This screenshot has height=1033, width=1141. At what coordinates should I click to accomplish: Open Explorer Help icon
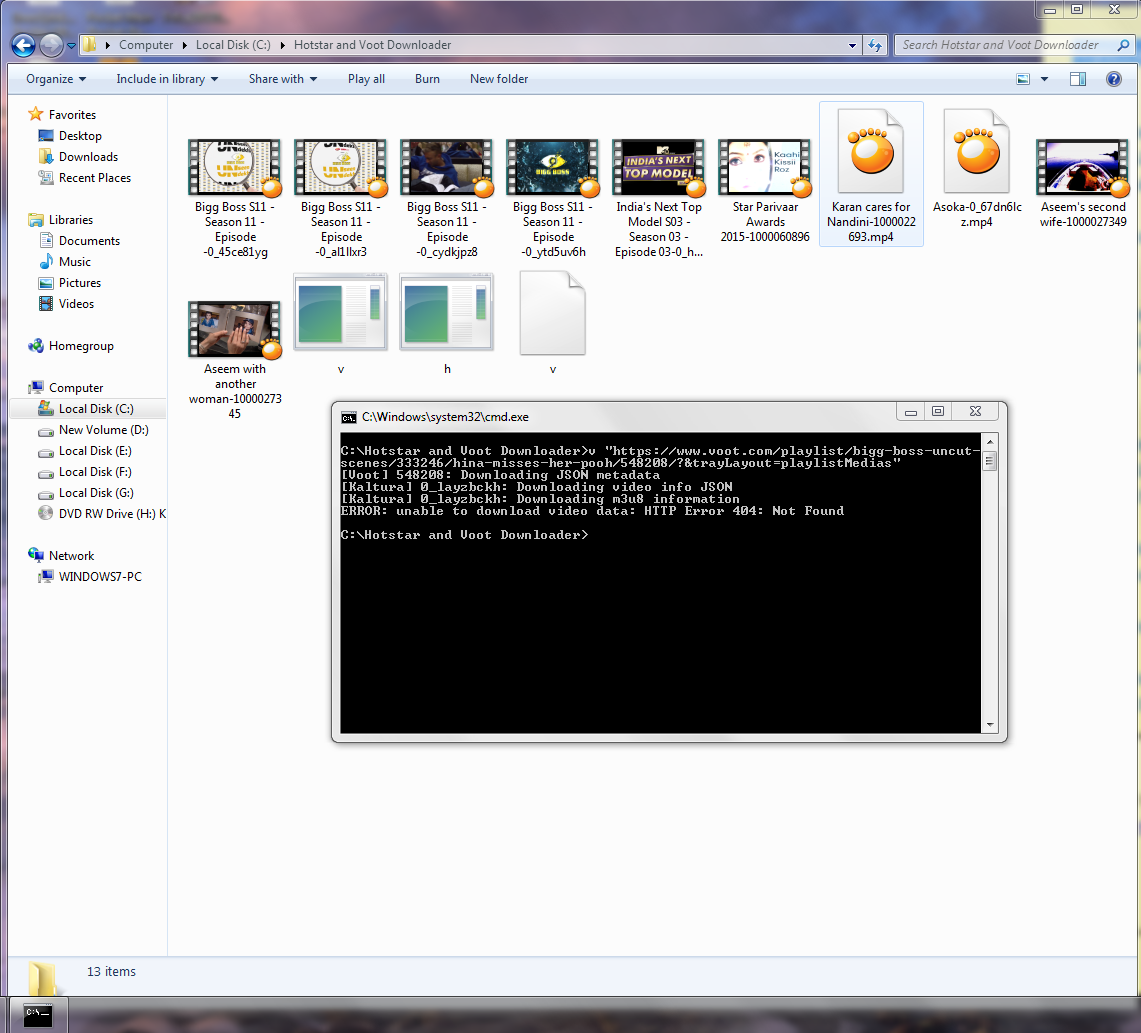click(x=1113, y=79)
